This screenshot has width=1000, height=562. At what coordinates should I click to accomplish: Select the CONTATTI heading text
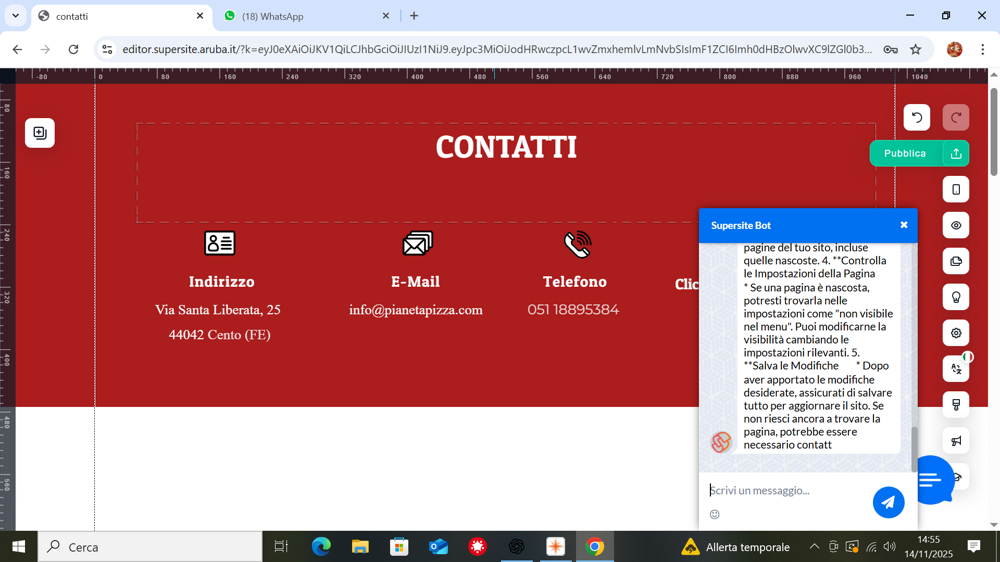[506, 148]
